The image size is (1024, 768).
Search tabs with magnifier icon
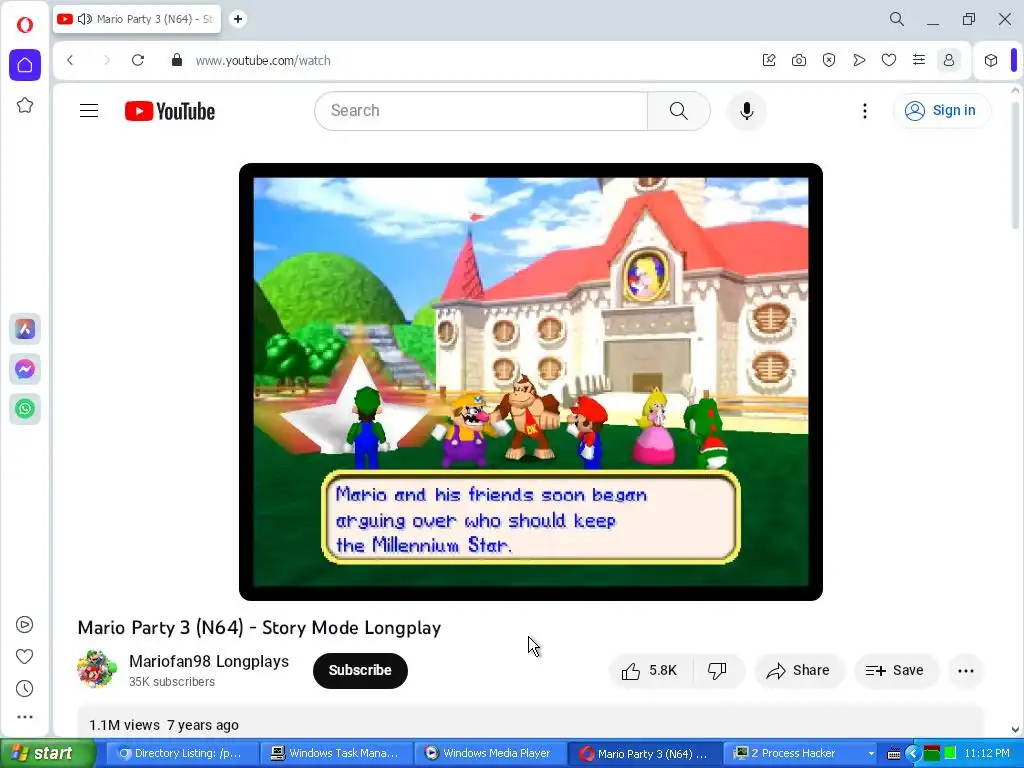click(x=897, y=19)
